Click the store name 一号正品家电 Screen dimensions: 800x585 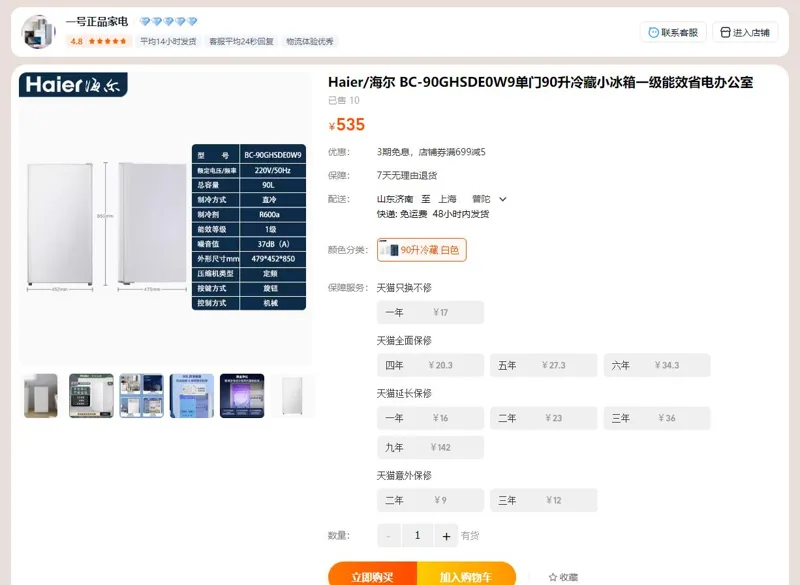97,22
